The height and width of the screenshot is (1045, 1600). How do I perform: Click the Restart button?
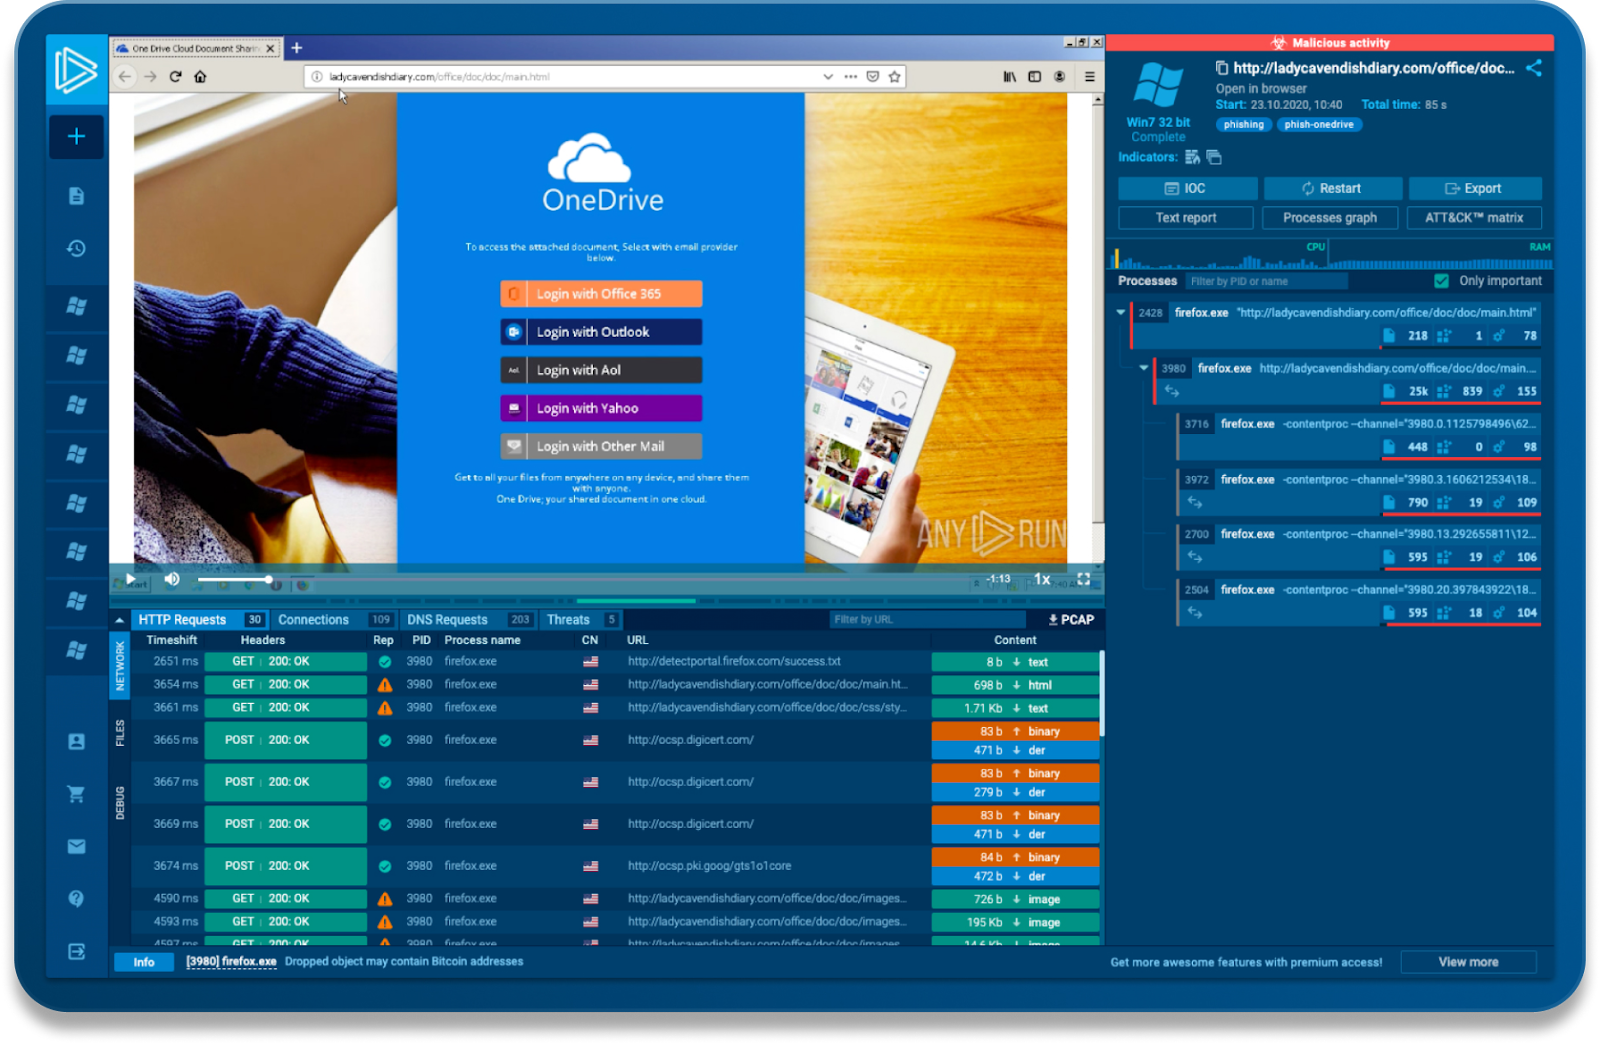tap(1331, 188)
